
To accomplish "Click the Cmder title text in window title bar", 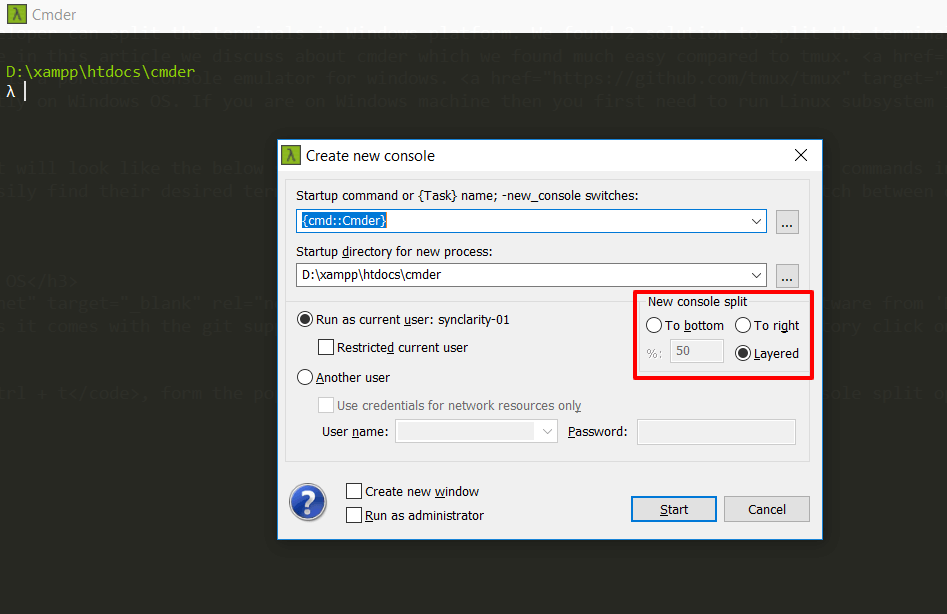I will pos(54,14).
